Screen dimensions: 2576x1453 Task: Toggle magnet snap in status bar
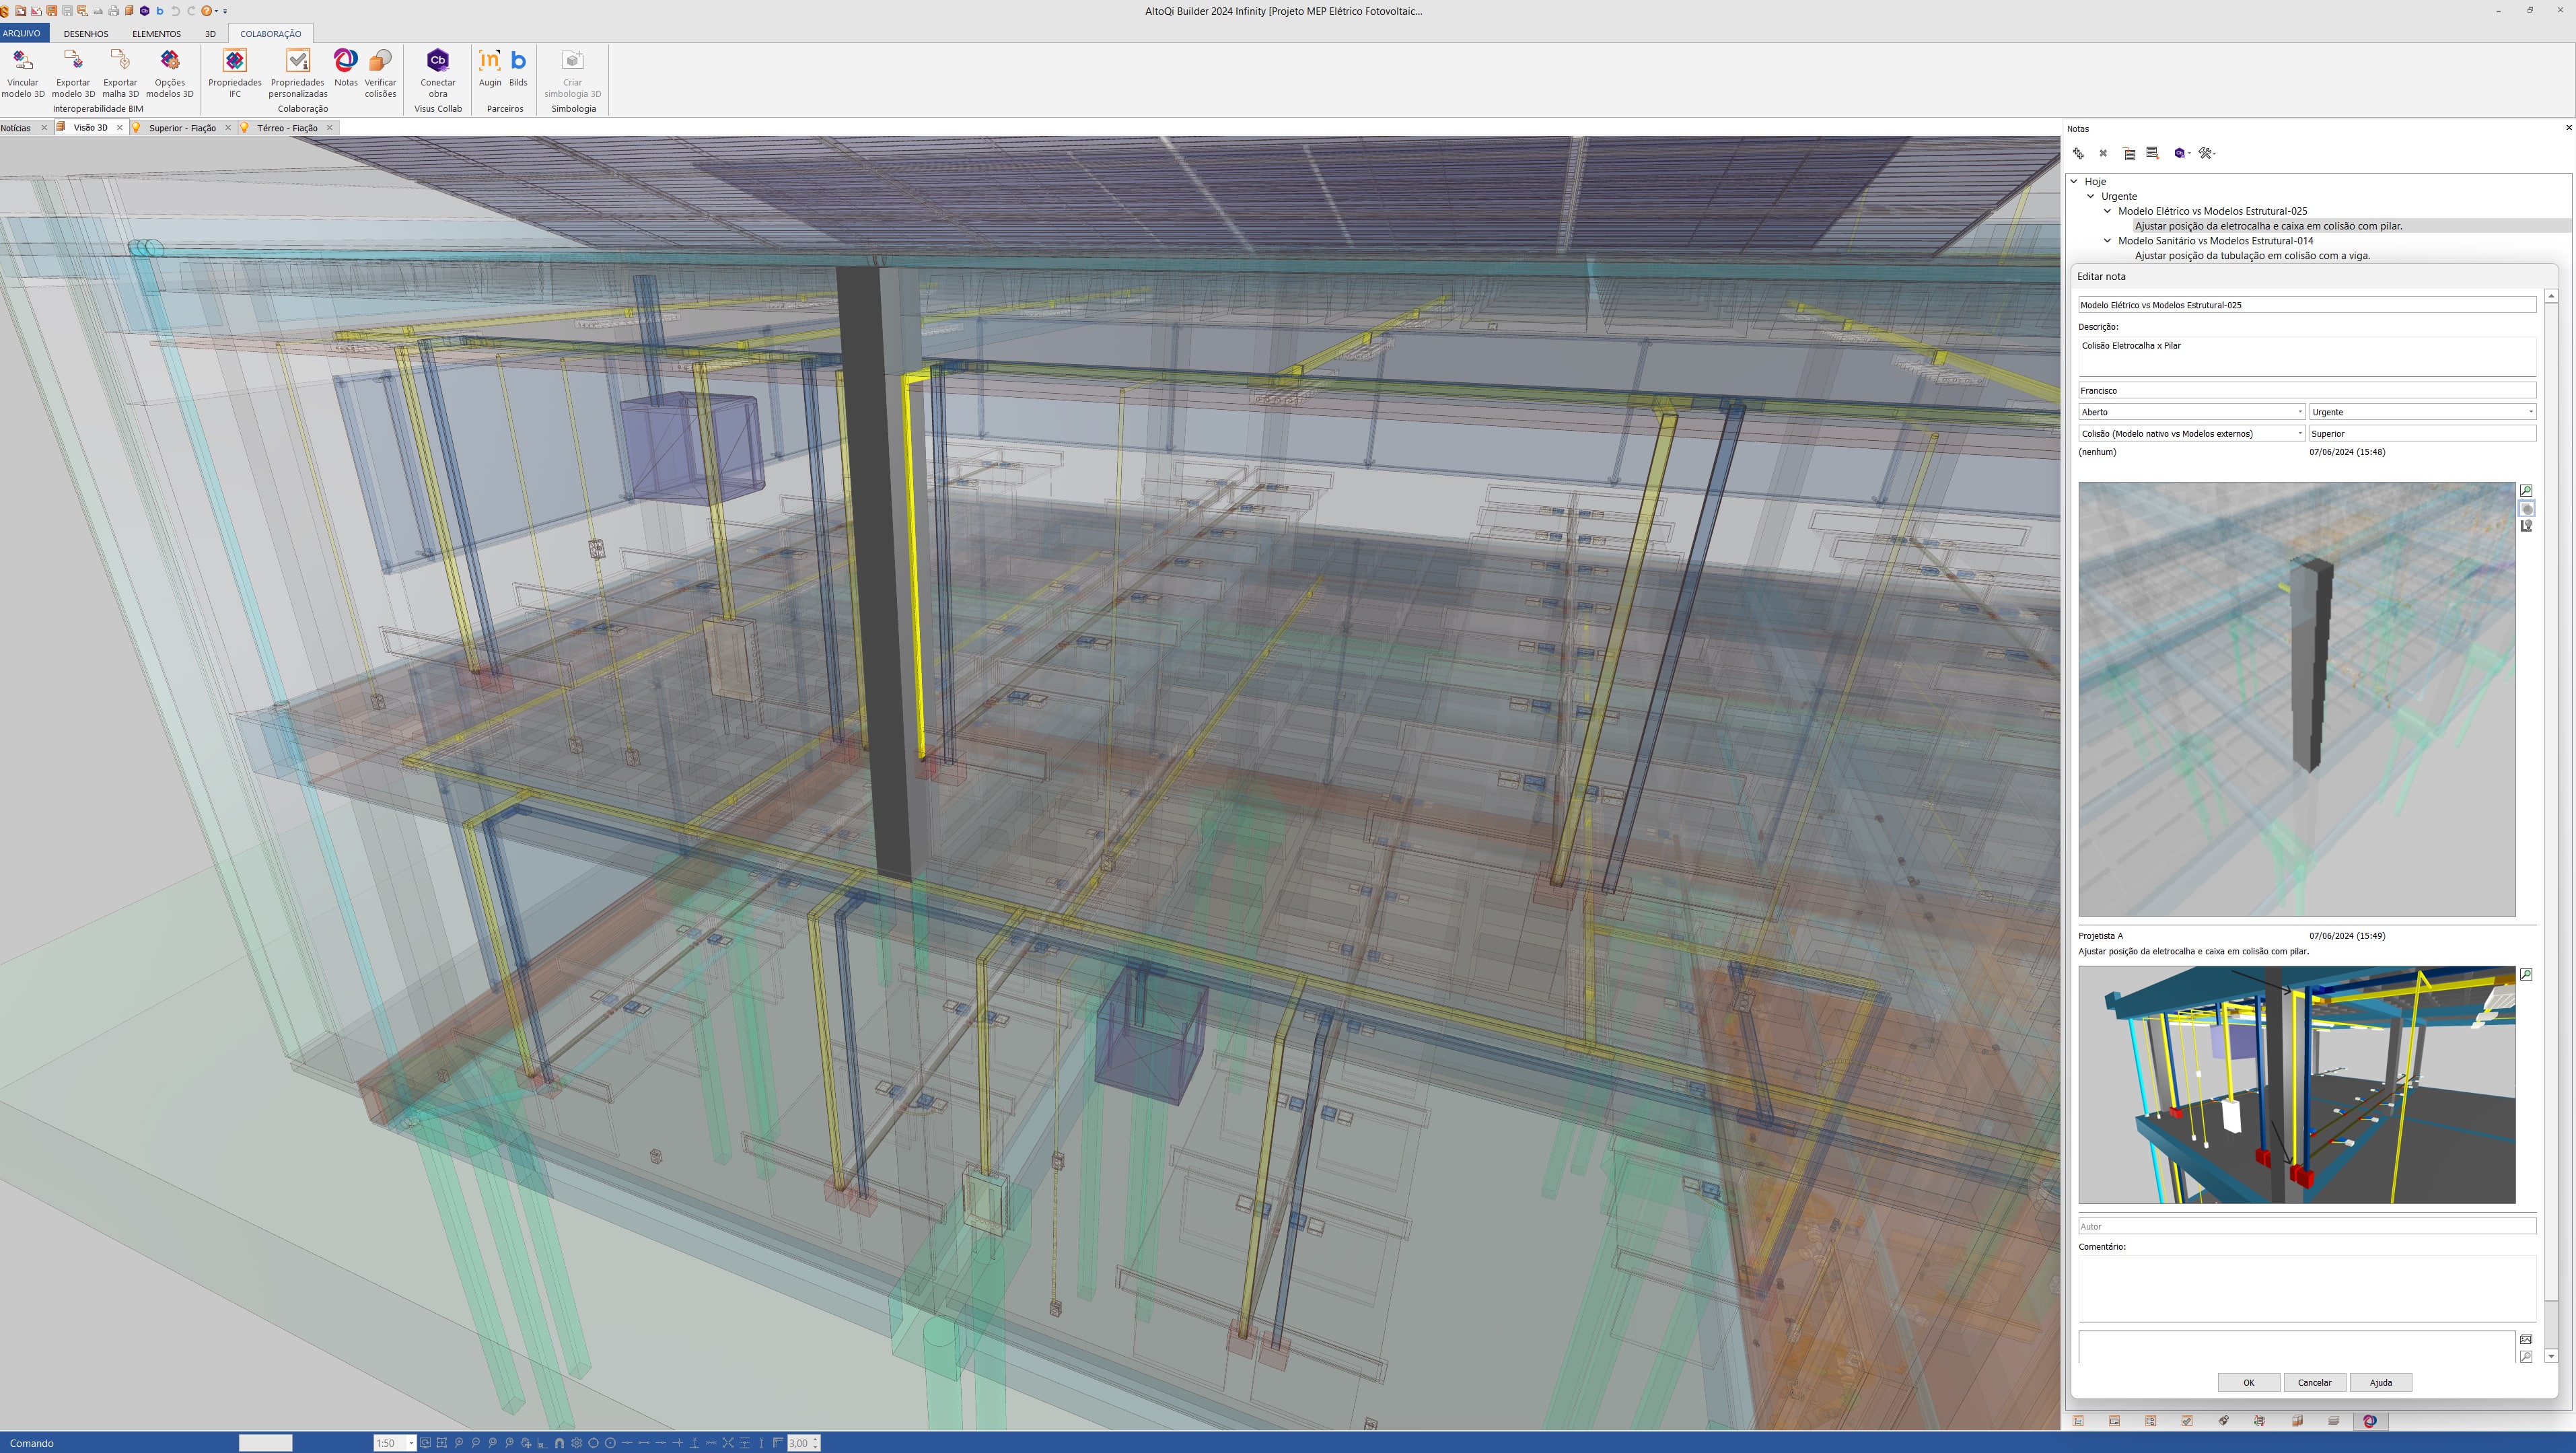coord(559,1443)
